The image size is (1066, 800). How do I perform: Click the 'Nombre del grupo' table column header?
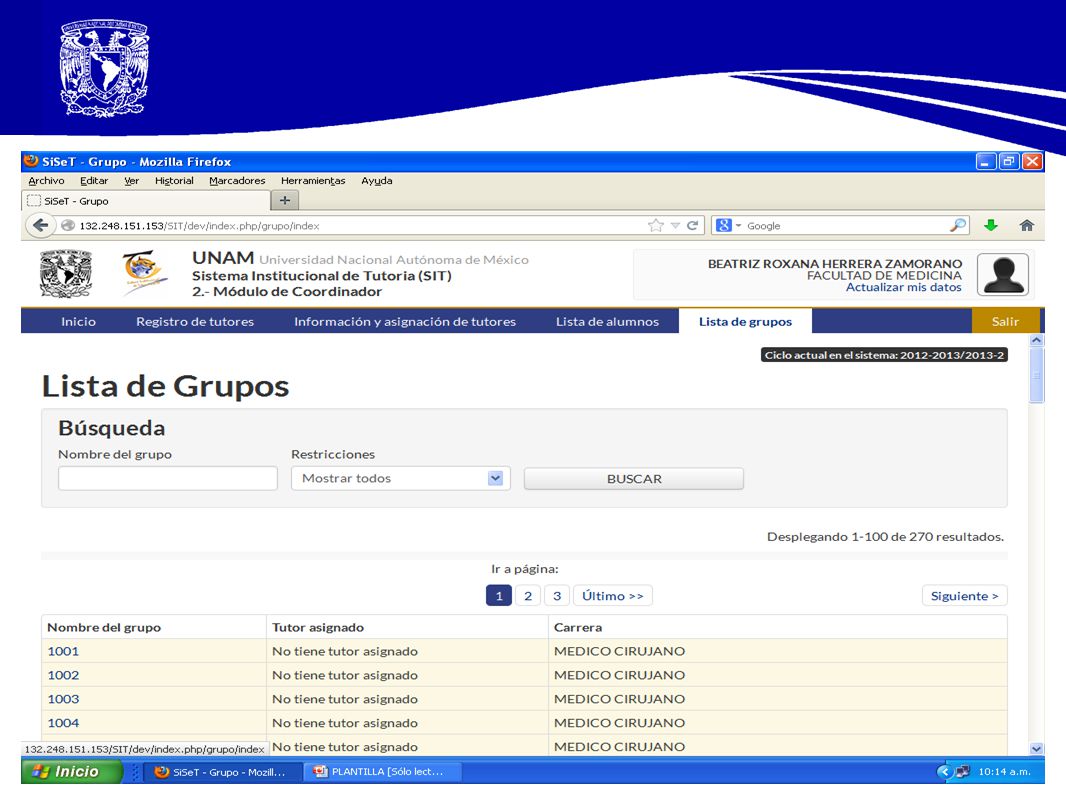tap(104, 627)
